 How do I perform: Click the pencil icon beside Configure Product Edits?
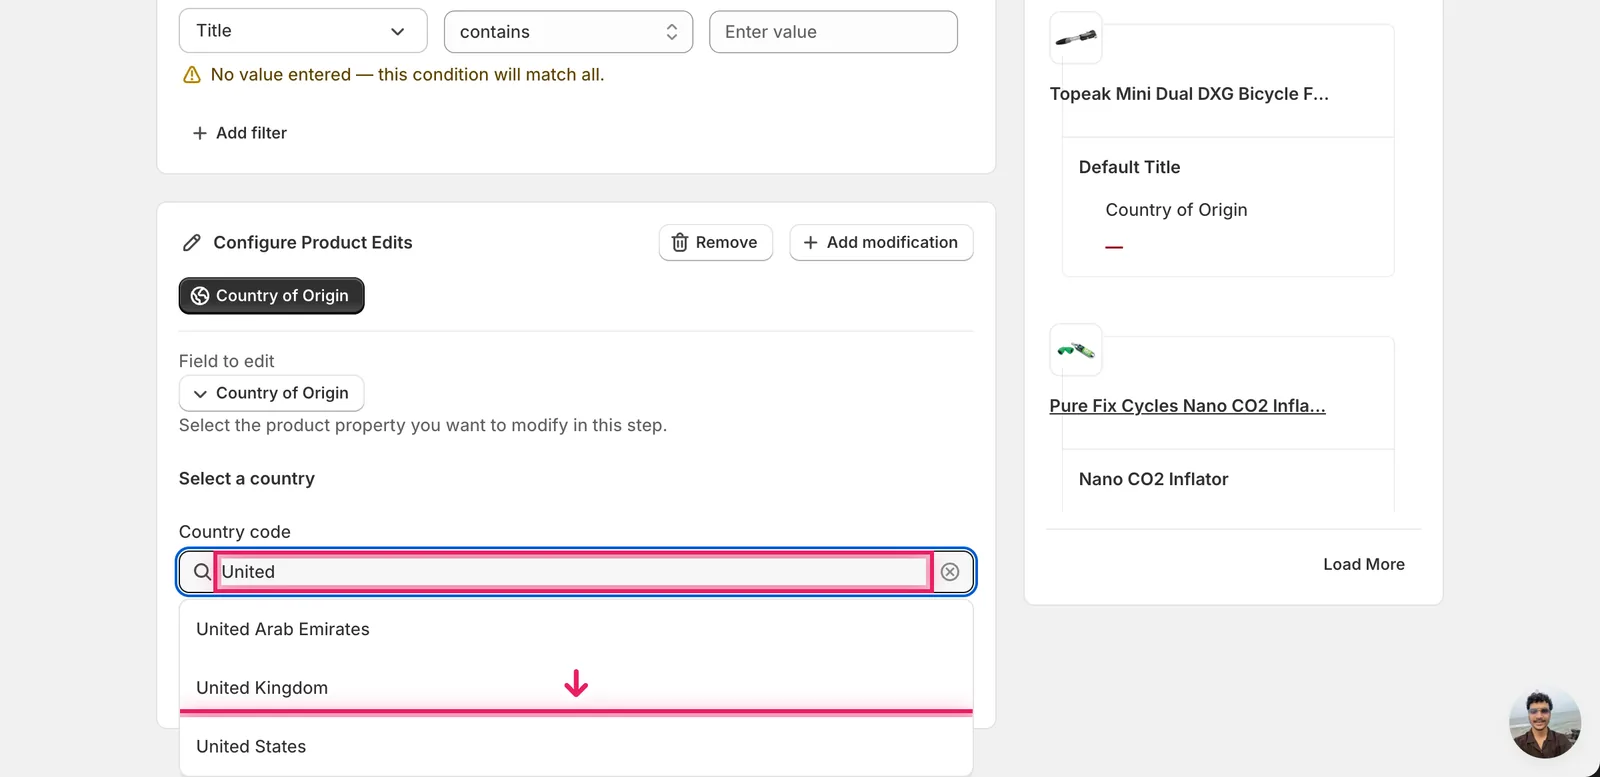(192, 243)
